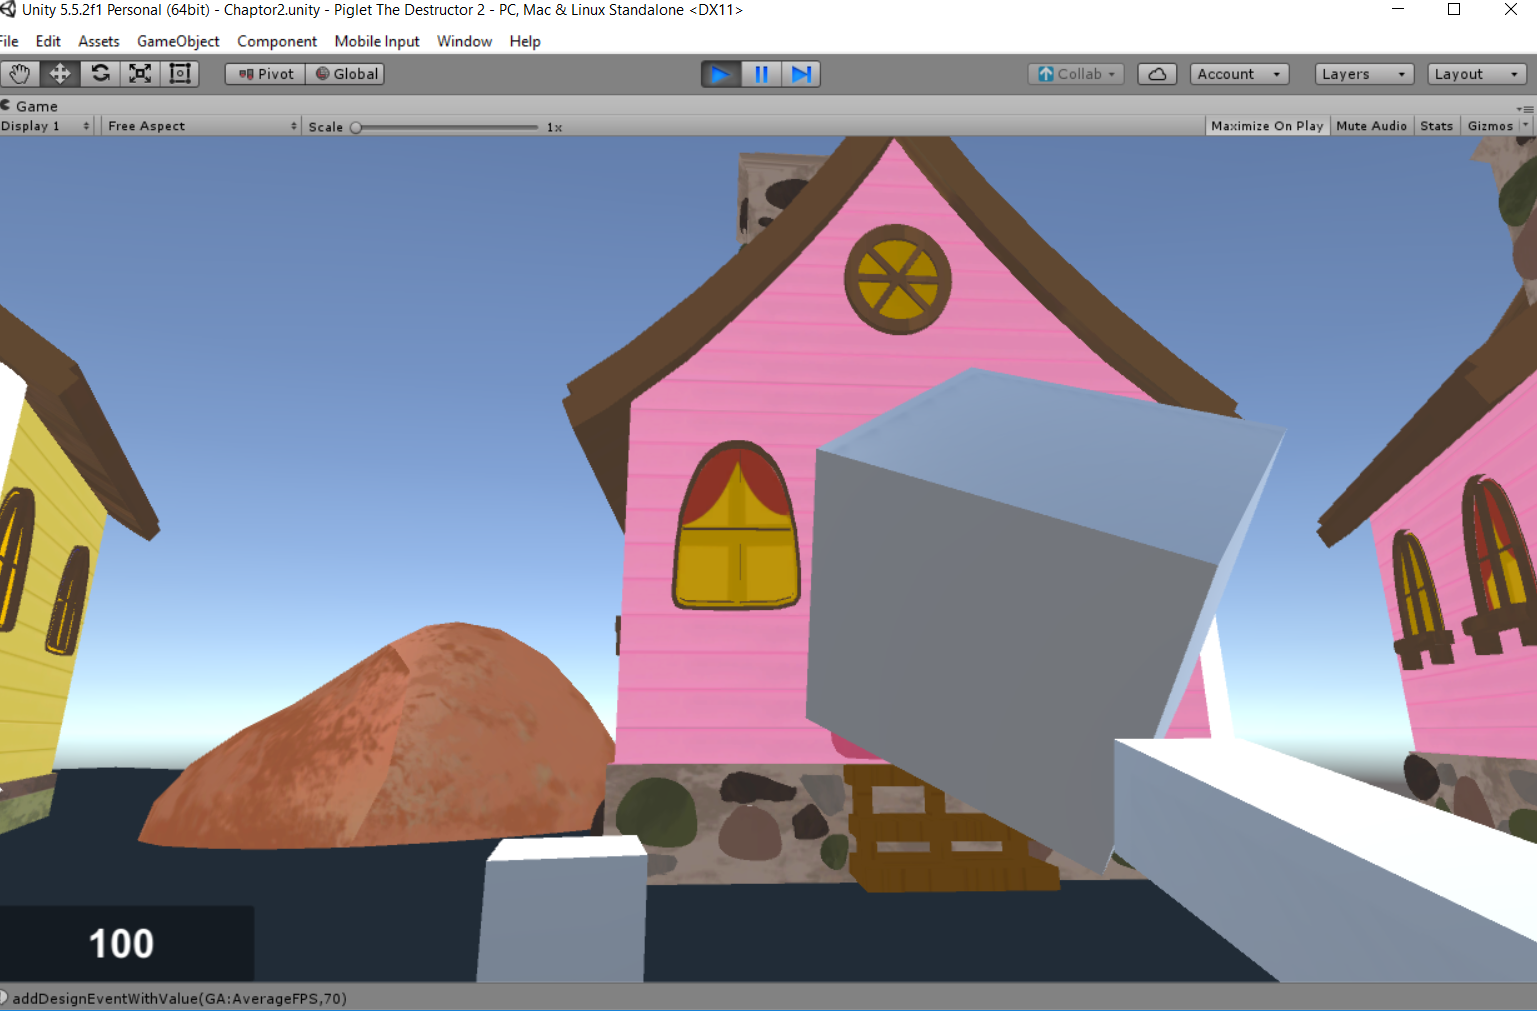Select the Scale tool

140,74
